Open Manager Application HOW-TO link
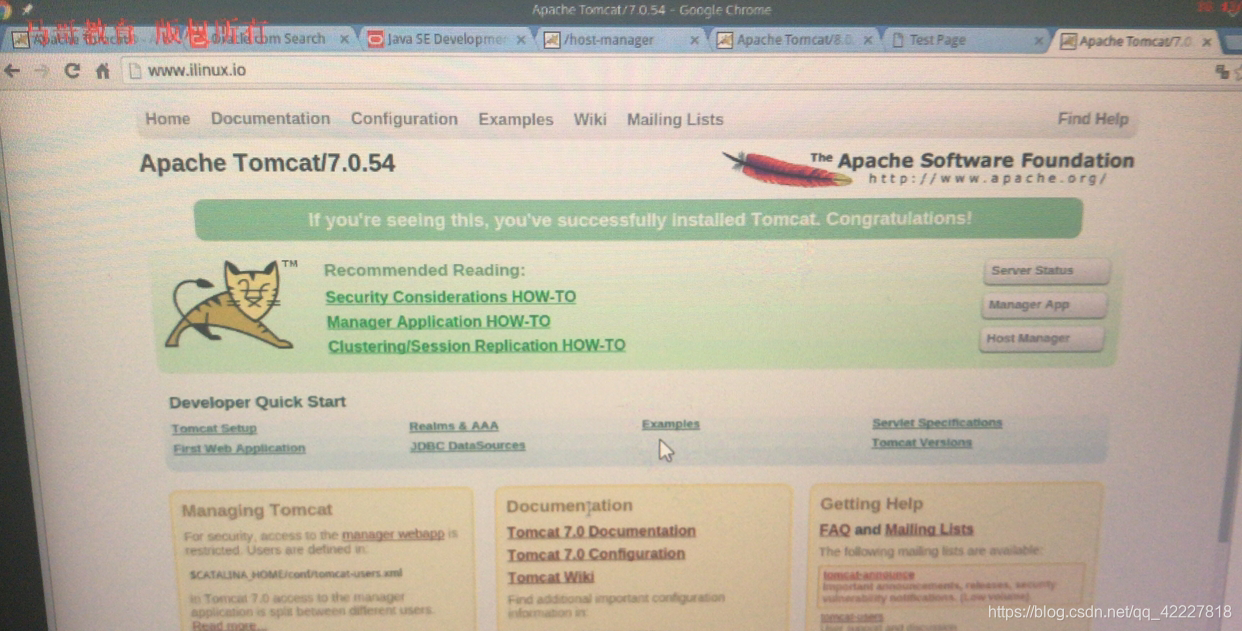This screenshot has height=631, width=1242. [x=438, y=321]
